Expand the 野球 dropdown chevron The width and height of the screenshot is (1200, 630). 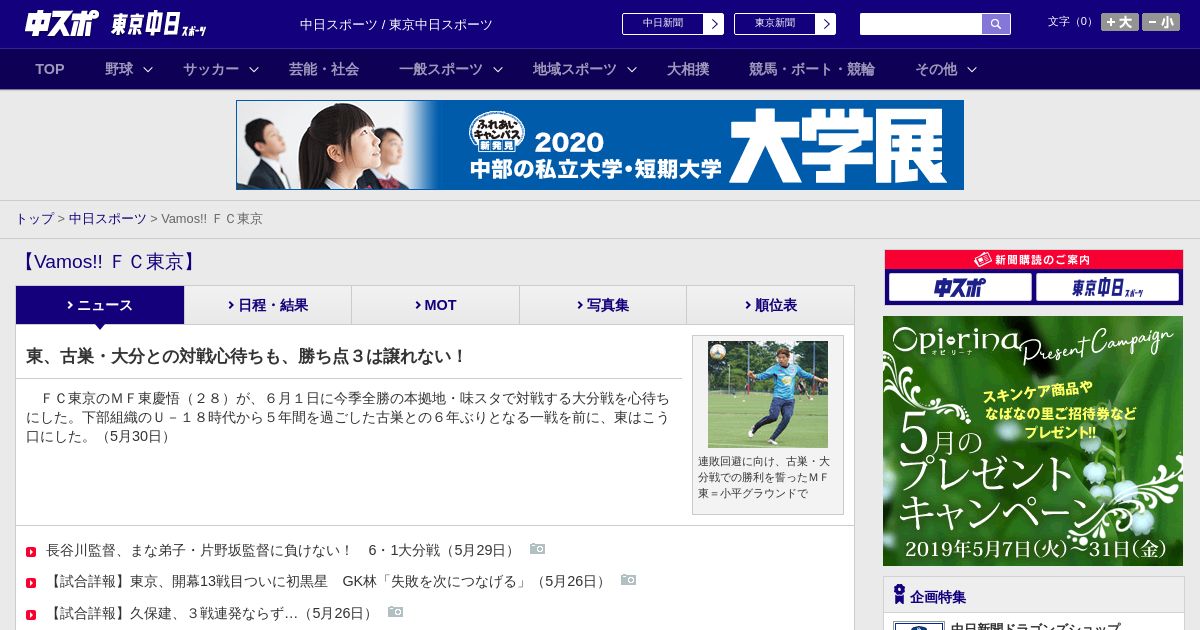[148, 69]
